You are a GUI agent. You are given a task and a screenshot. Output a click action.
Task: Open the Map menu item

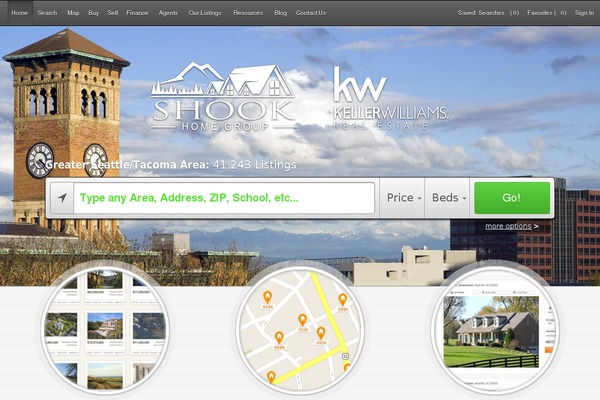coord(73,13)
